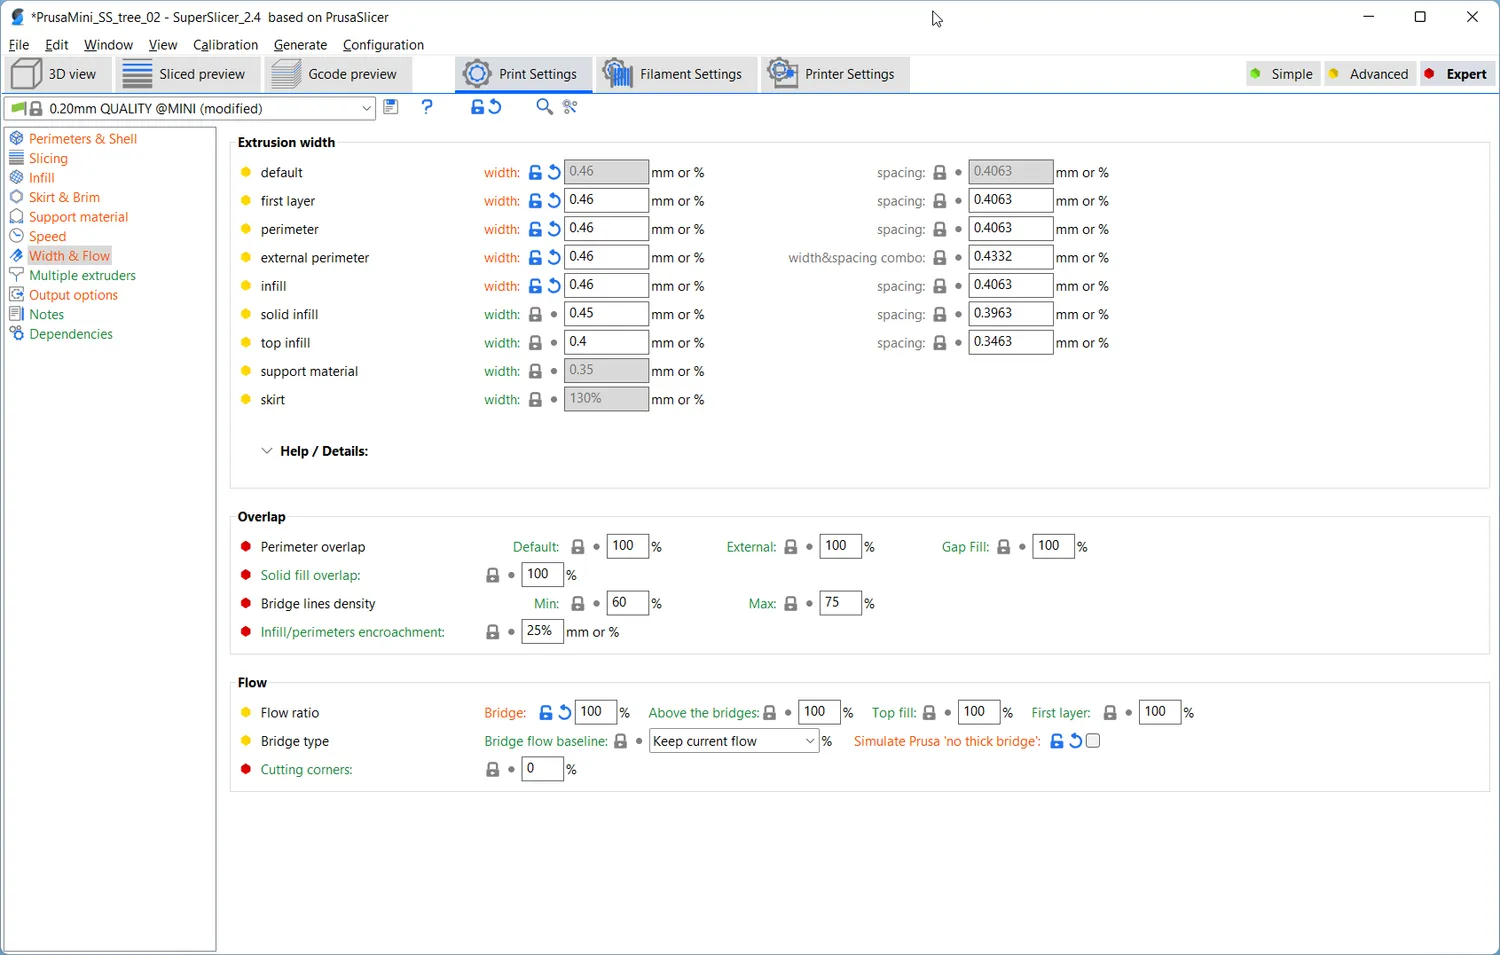Click the search magnifier icon in toolbar
The width and height of the screenshot is (1500, 955).
pos(544,107)
